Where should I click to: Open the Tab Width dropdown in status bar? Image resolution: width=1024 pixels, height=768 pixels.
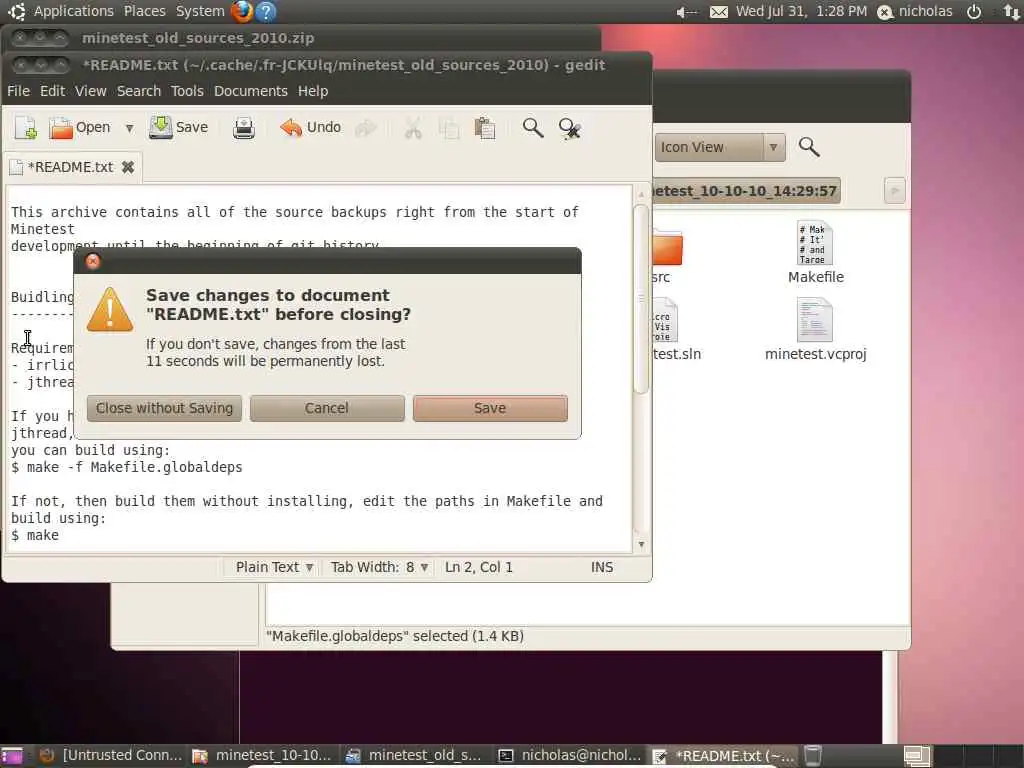pyautogui.click(x=379, y=567)
